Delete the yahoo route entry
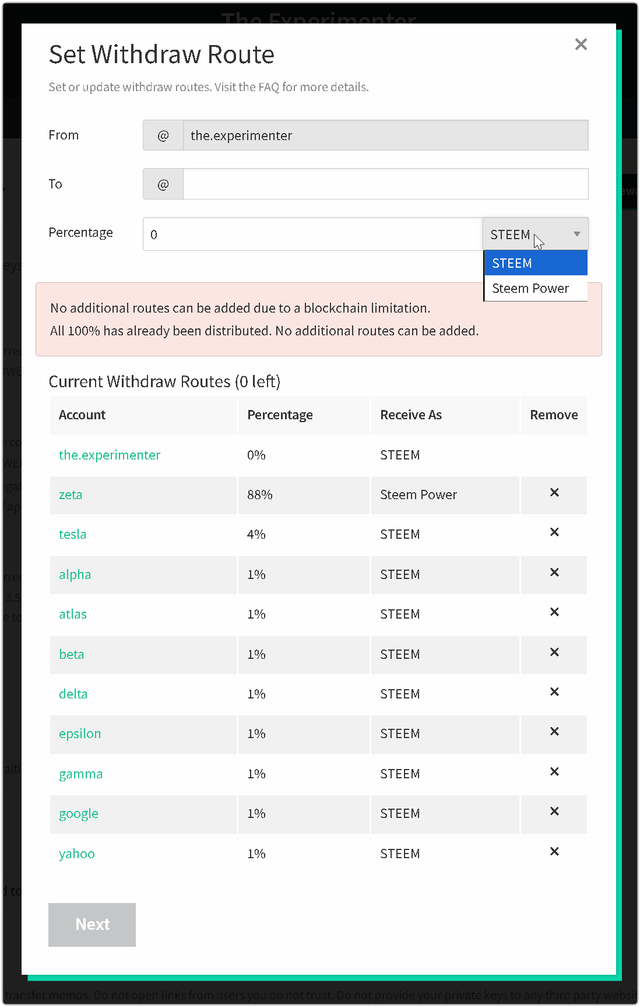 (554, 853)
